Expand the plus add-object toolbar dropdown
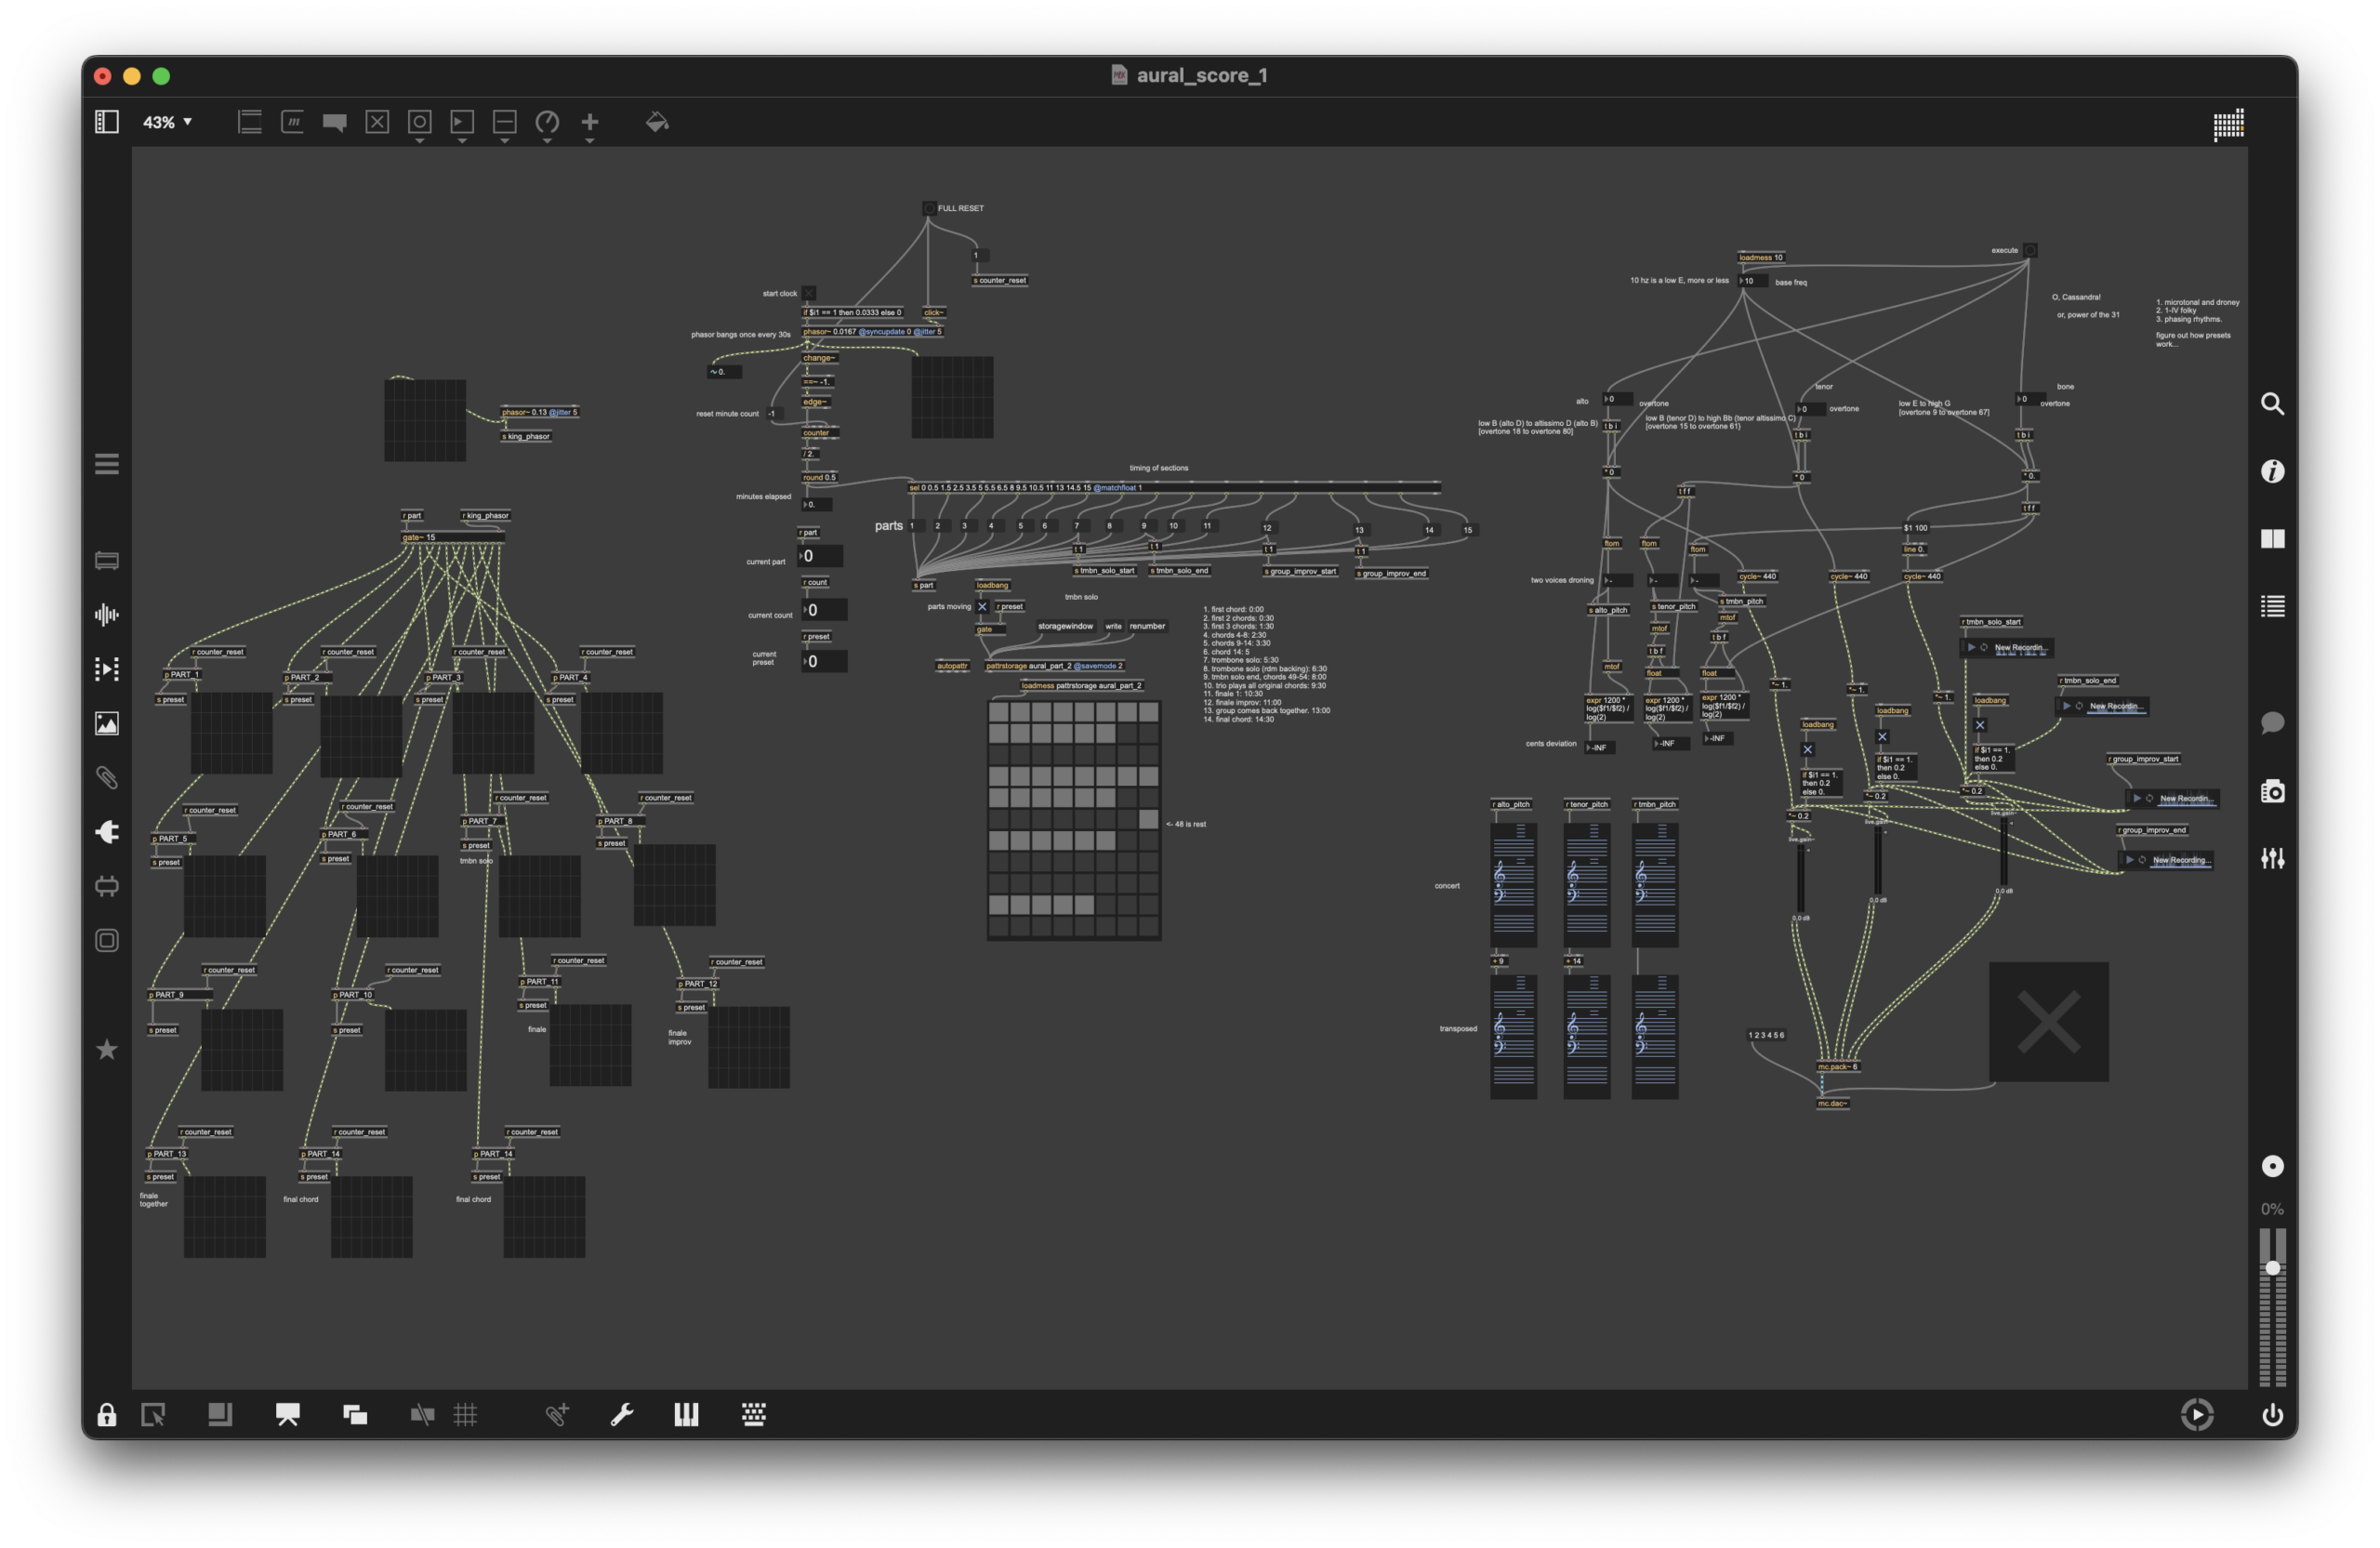 pos(590,140)
